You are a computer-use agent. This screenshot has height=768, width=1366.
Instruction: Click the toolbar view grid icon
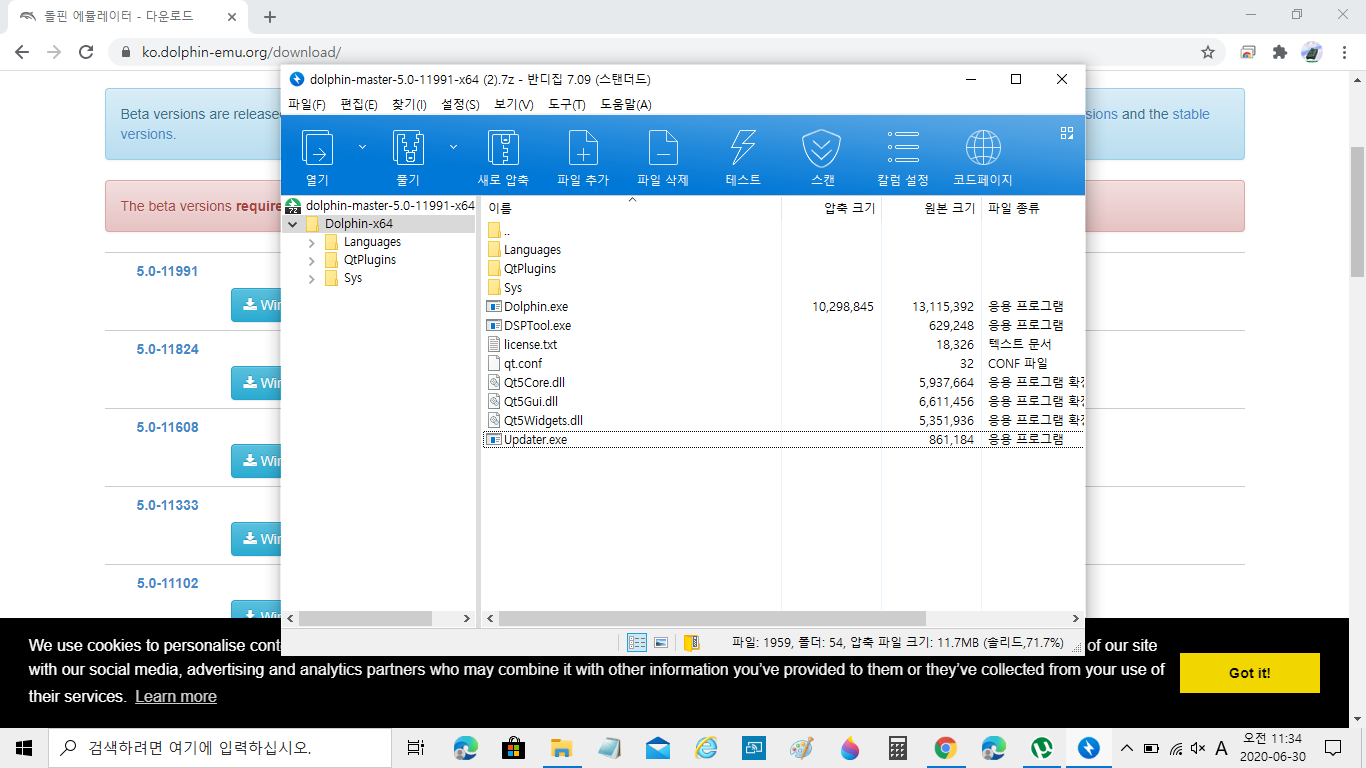pos(1066,133)
